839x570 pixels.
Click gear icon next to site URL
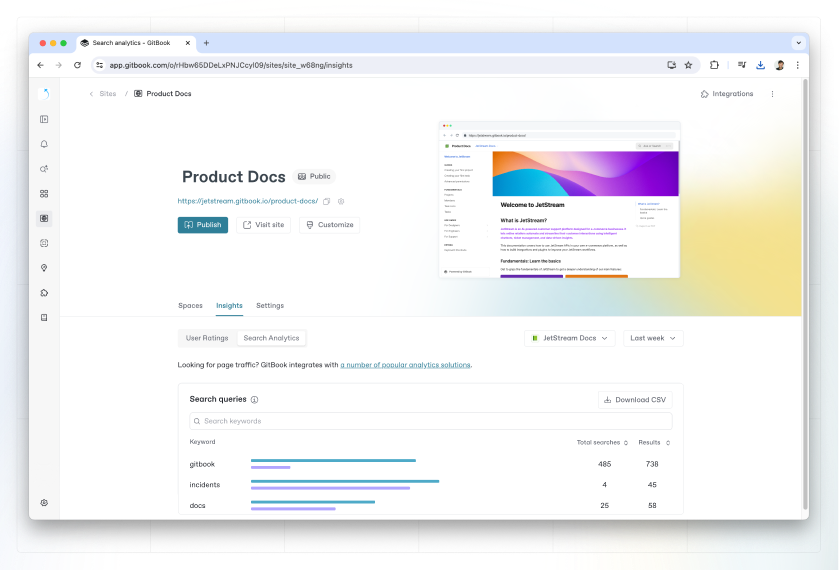(341, 201)
